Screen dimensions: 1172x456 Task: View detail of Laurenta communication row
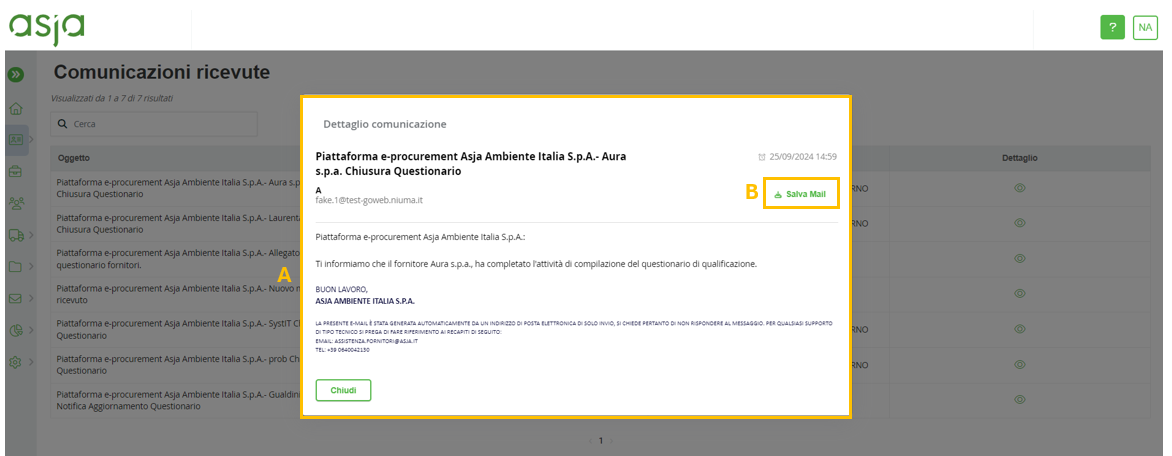click(1019, 223)
